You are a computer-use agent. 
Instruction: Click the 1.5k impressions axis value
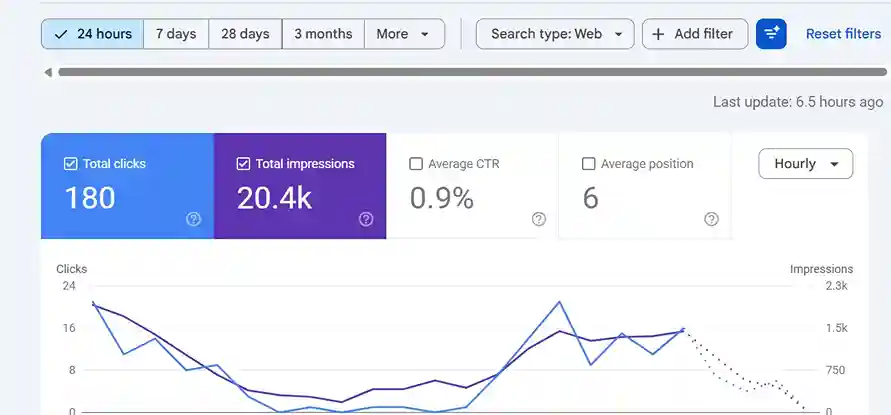tap(836, 328)
